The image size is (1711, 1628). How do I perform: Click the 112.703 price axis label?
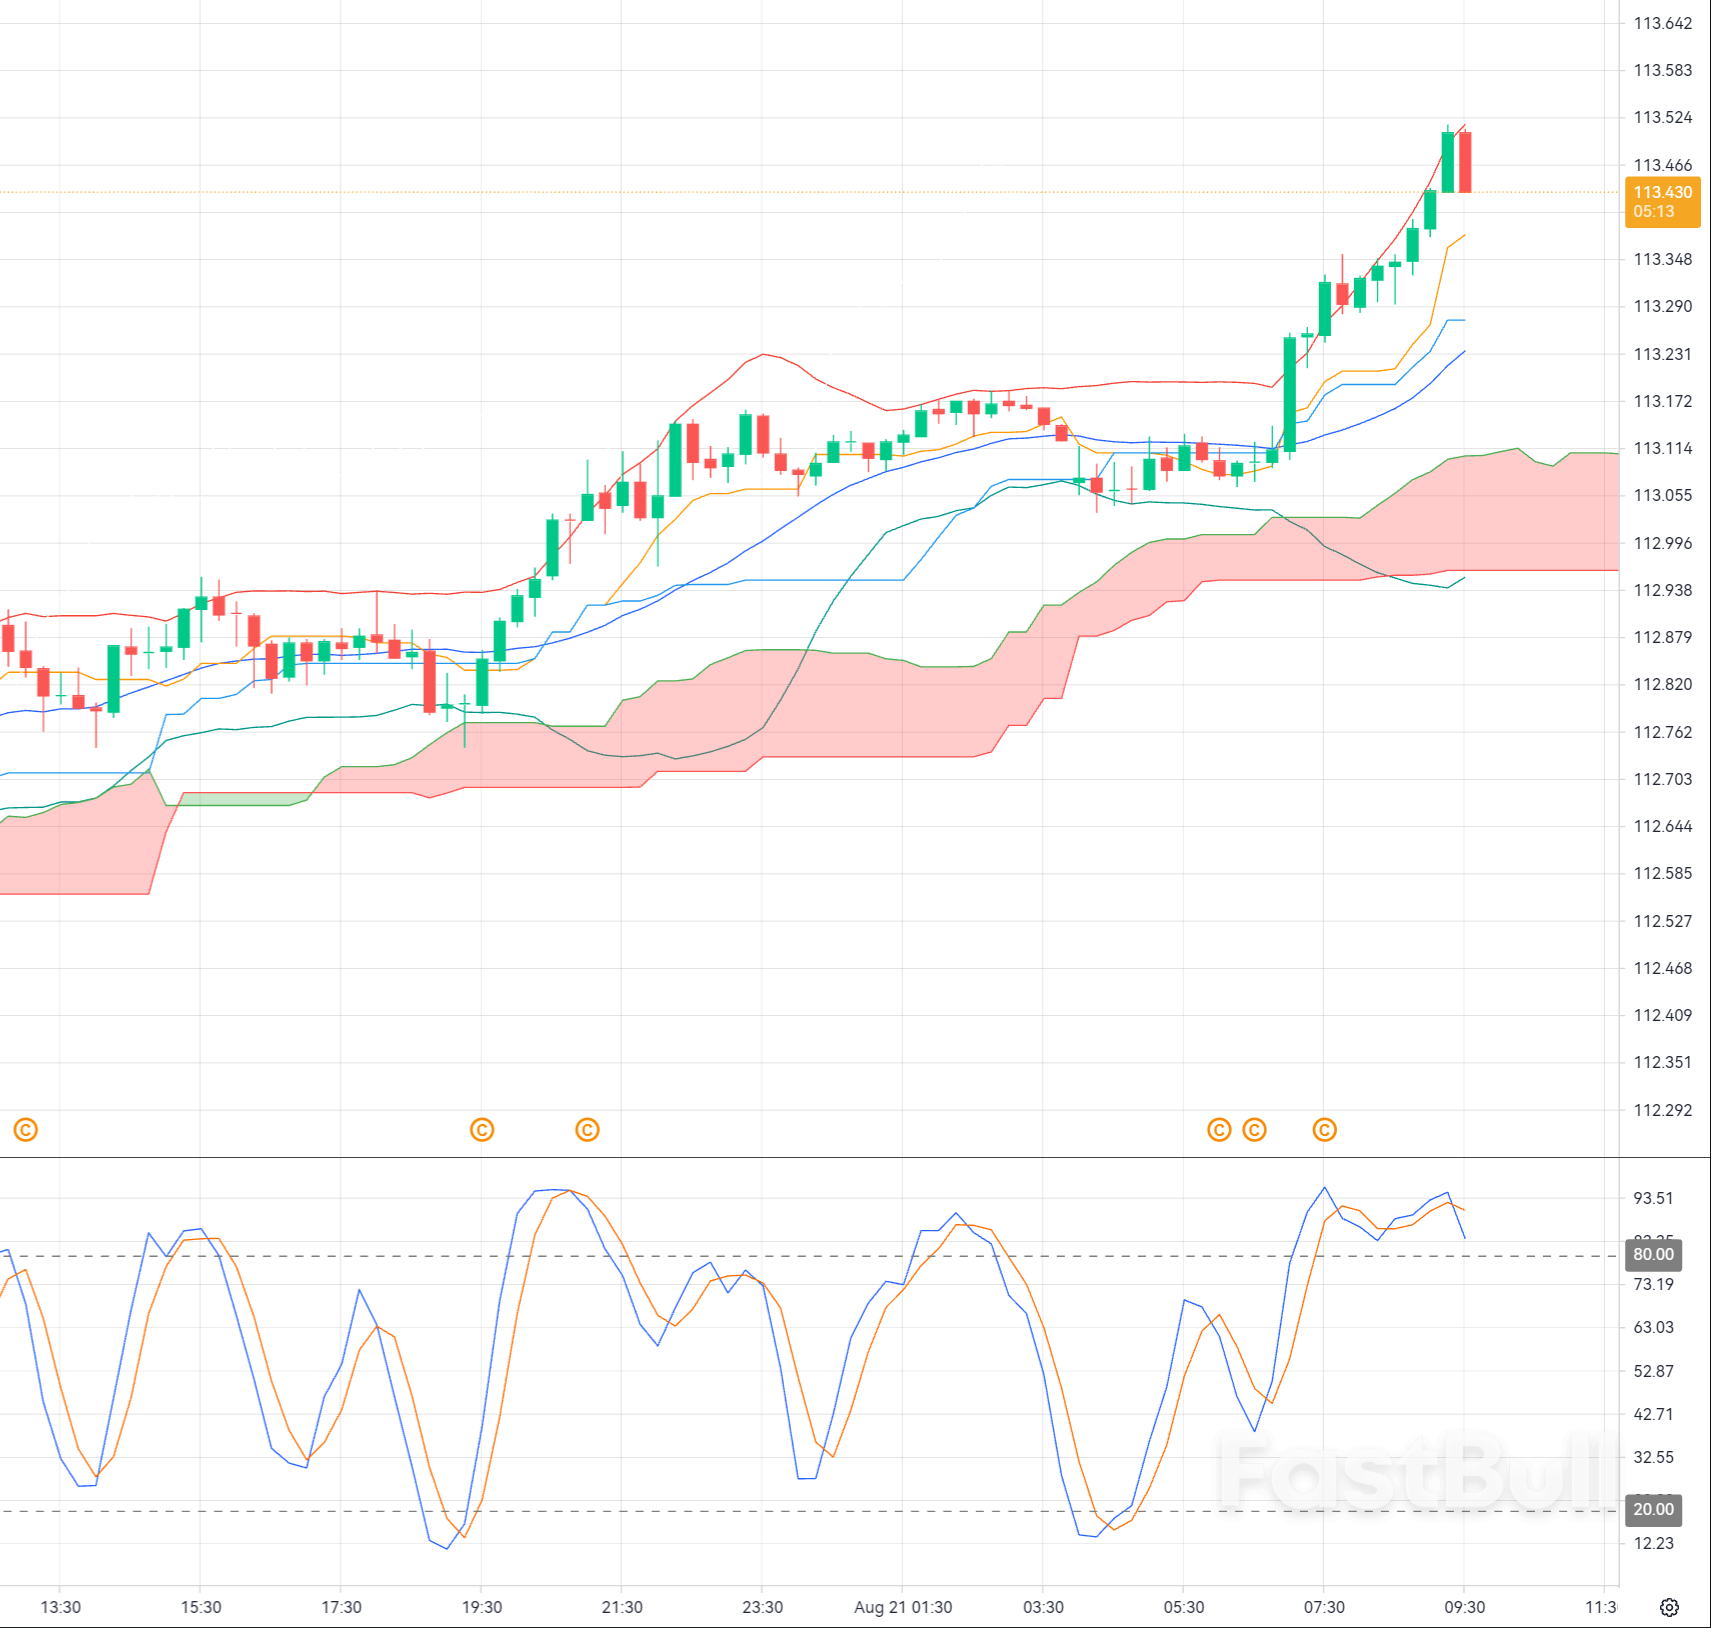coord(1663,779)
